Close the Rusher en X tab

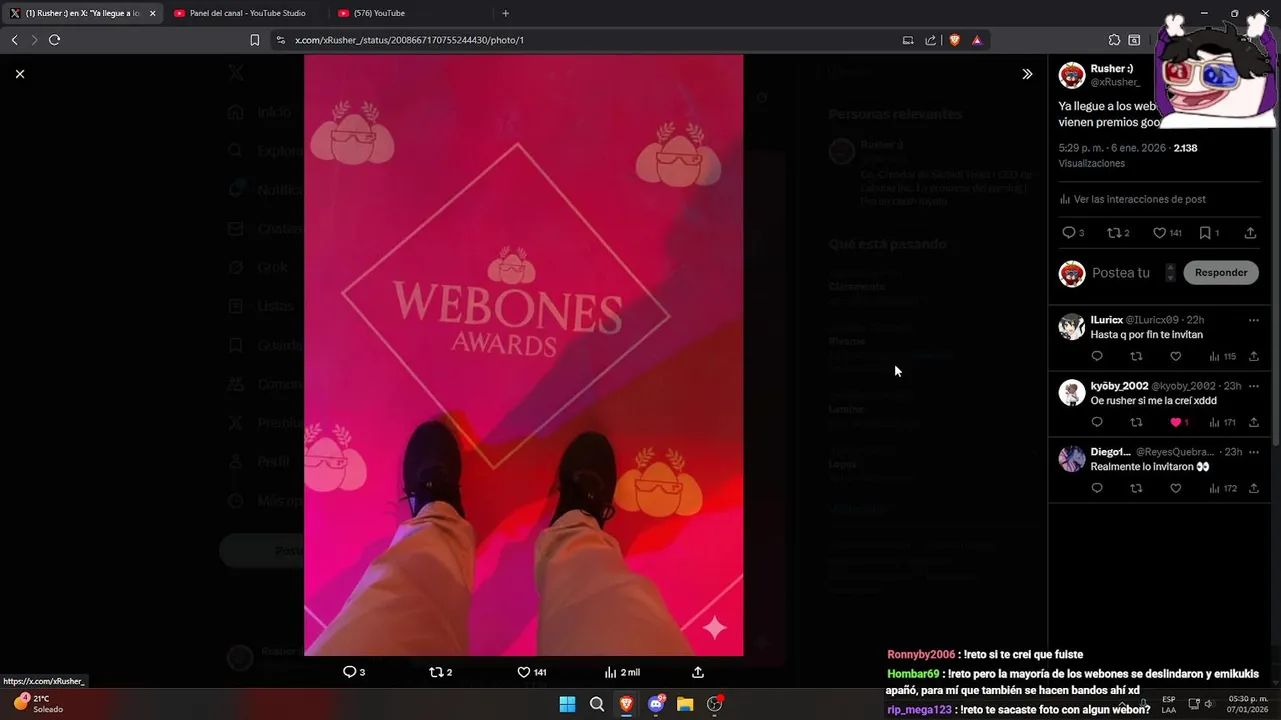(153, 13)
